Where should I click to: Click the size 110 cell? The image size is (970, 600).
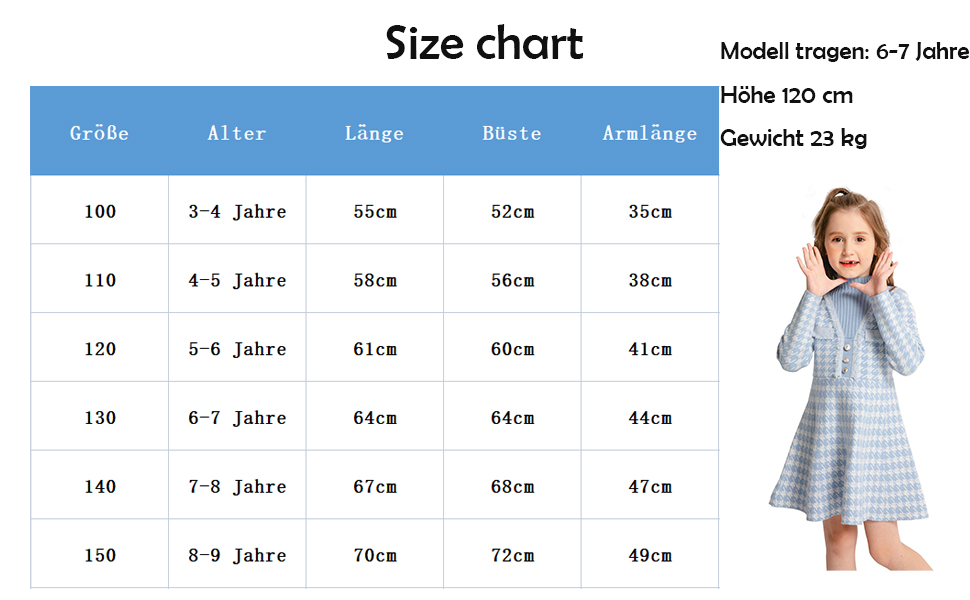[100, 280]
